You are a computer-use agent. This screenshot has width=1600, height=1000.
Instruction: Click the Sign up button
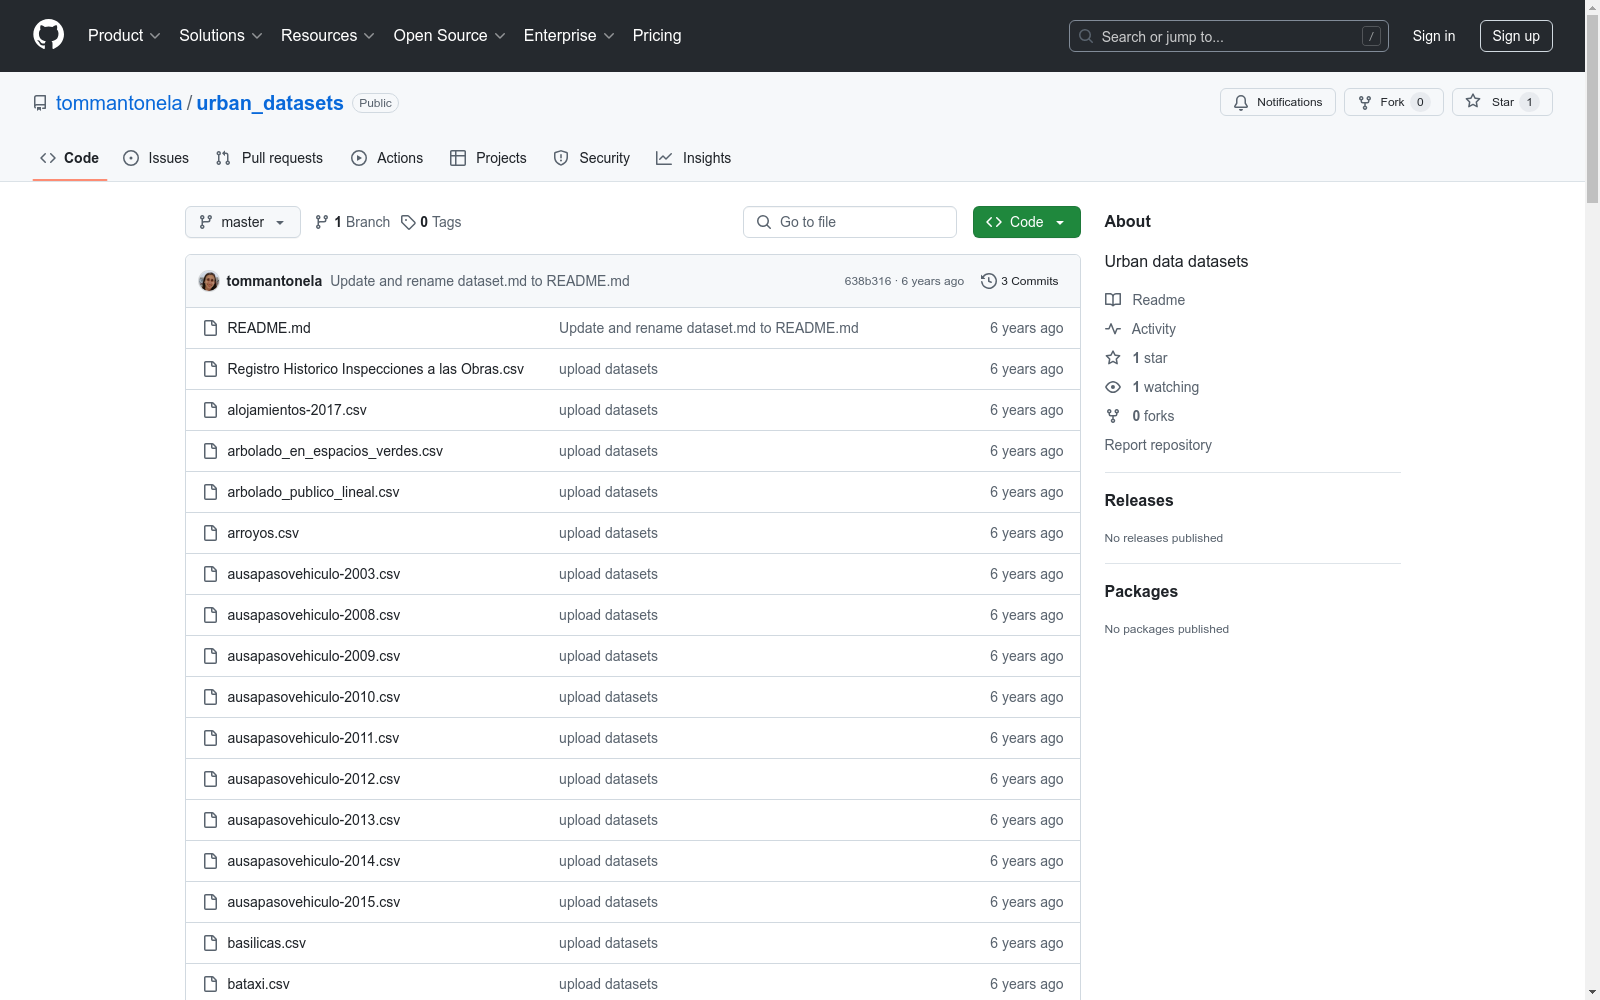click(x=1516, y=36)
